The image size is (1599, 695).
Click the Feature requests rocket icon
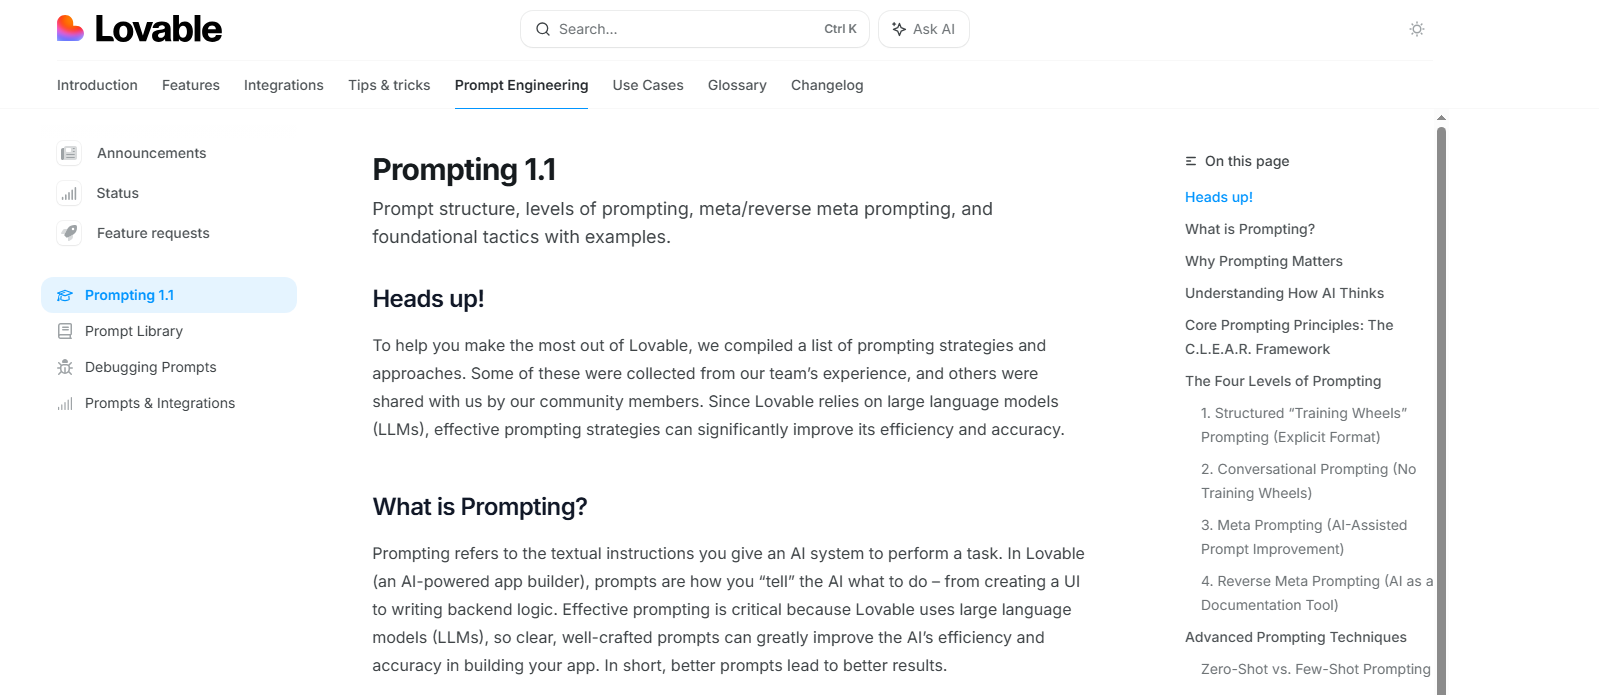[x=69, y=233]
